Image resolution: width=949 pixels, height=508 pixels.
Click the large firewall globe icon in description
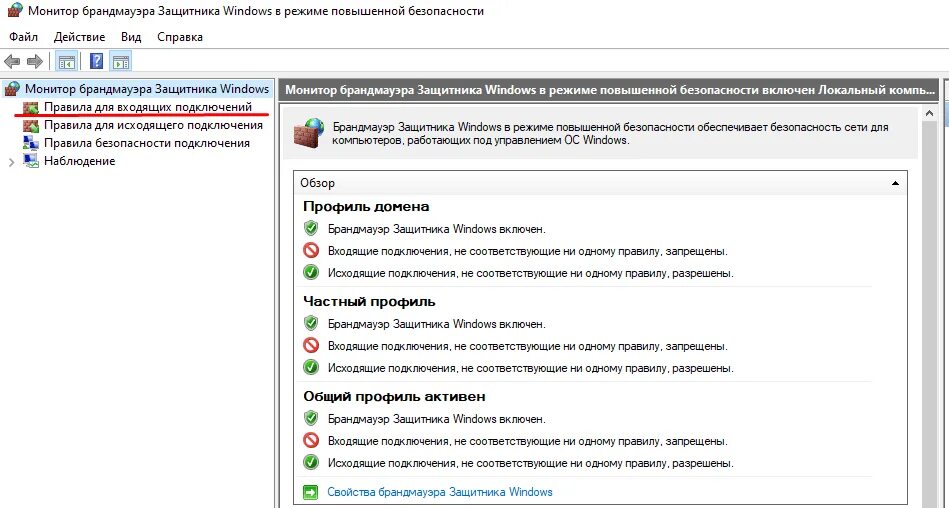tap(309, 132)
